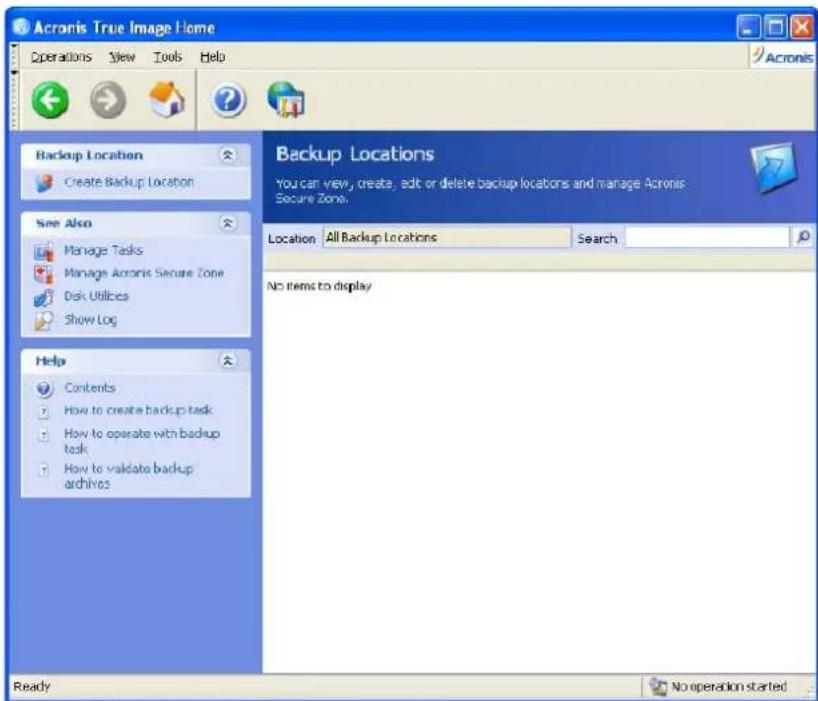
Task: Click the 'No operation started' status text
Action: tap(729, 686)
